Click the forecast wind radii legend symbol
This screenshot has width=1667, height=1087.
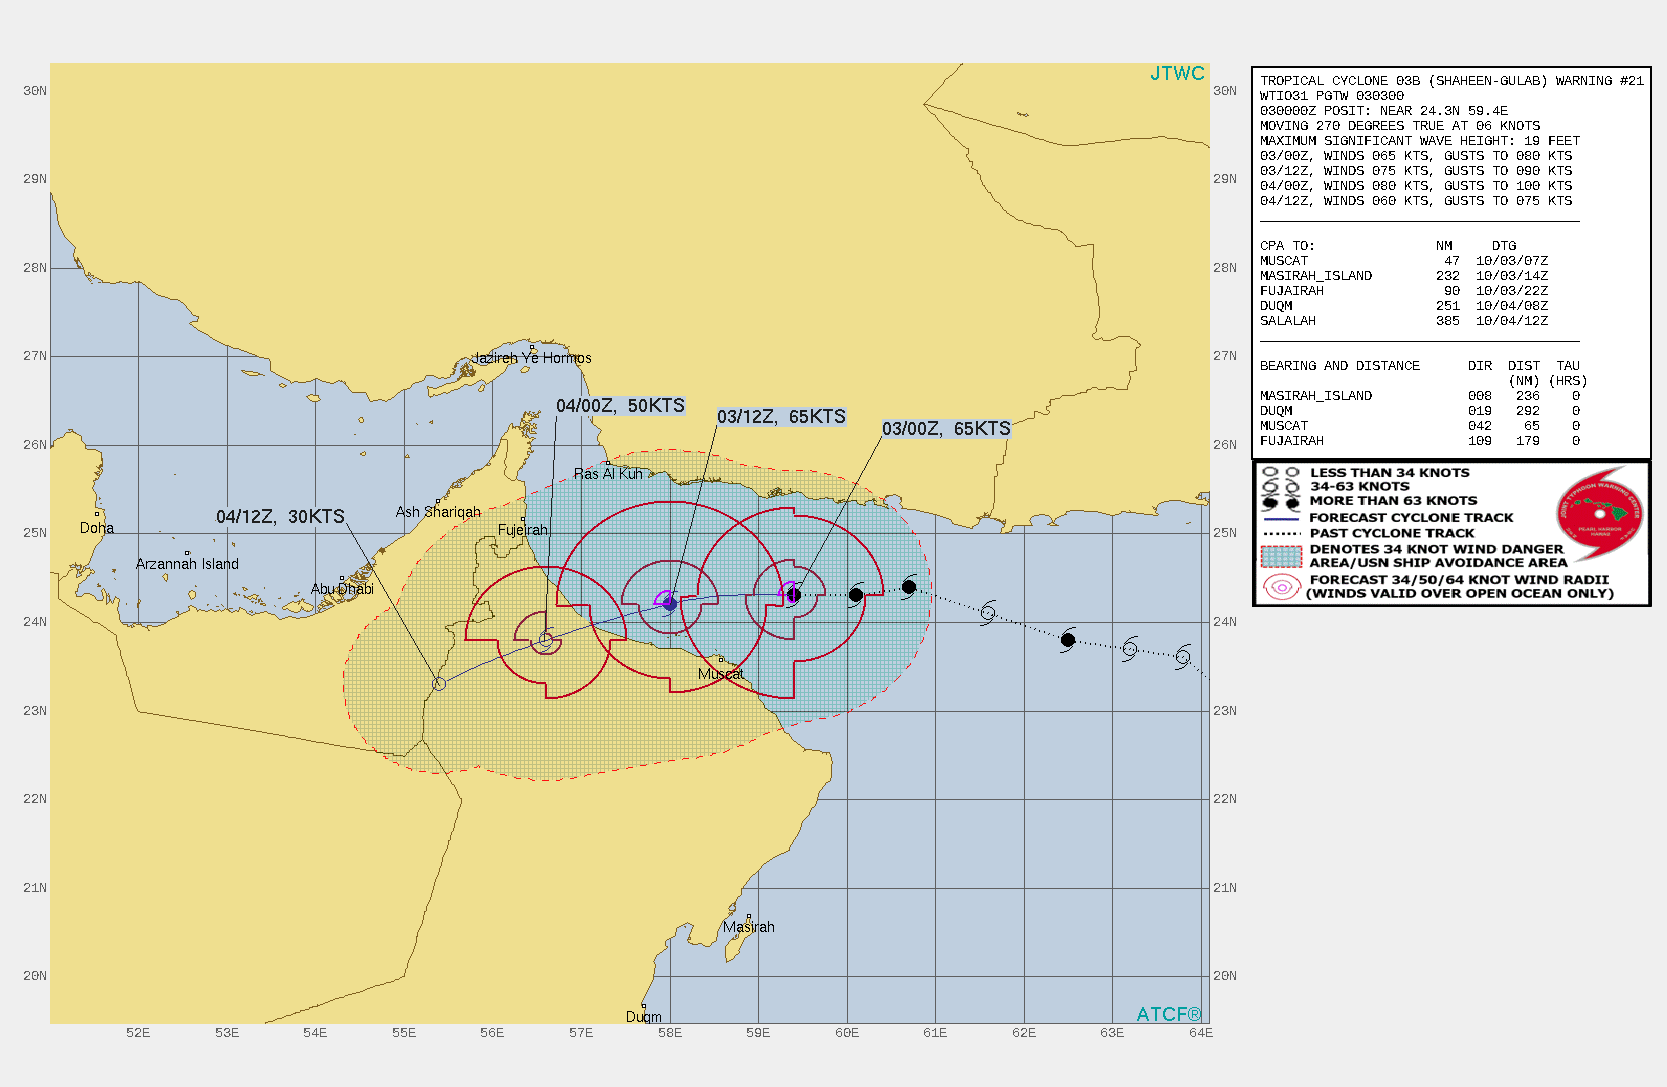(x=1281, y=587)
